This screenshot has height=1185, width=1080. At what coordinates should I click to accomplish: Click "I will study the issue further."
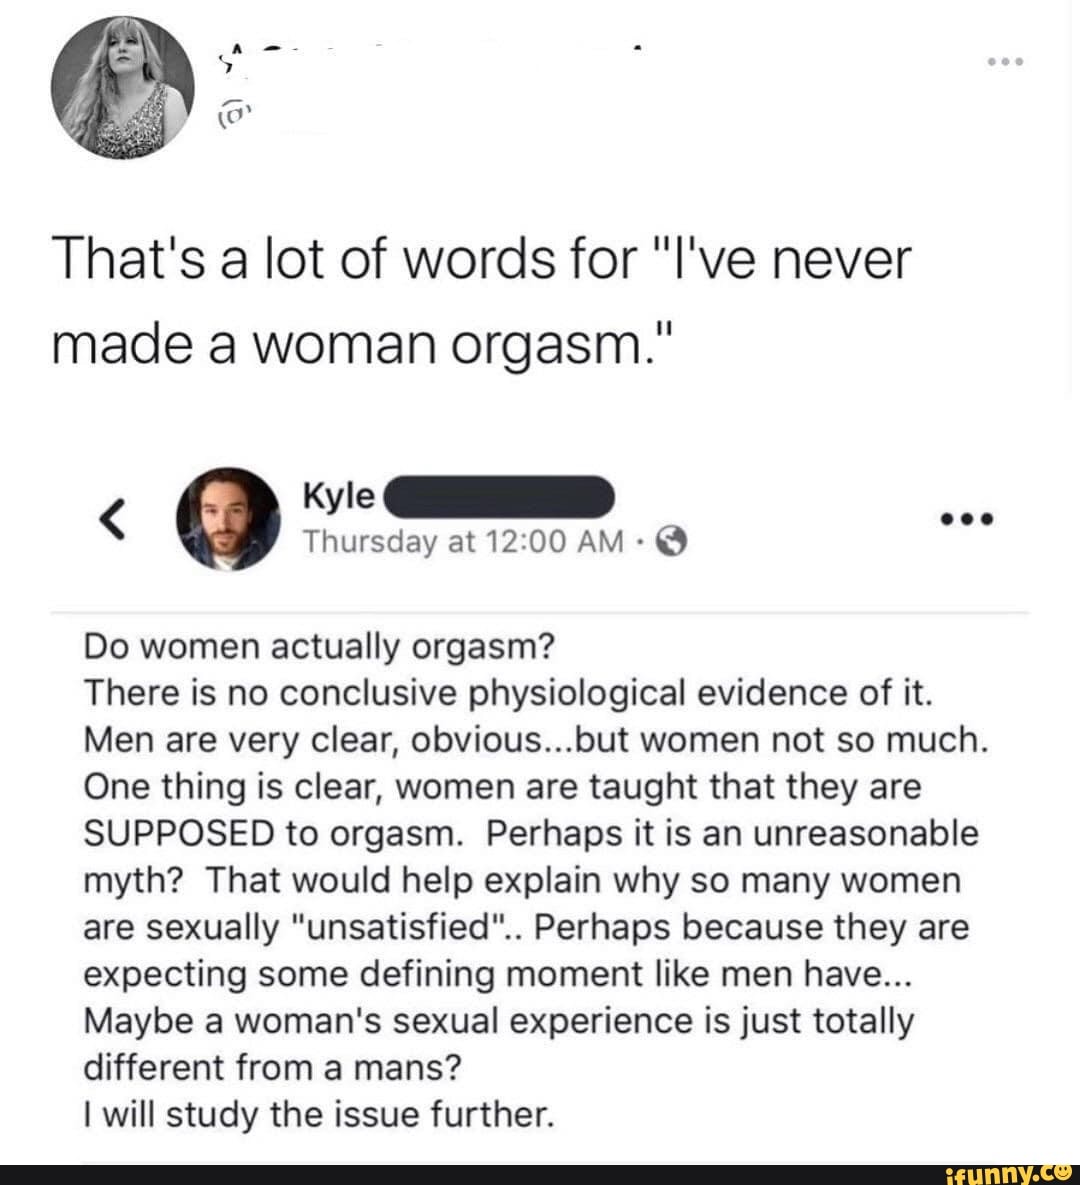[x=318, y=1114]
